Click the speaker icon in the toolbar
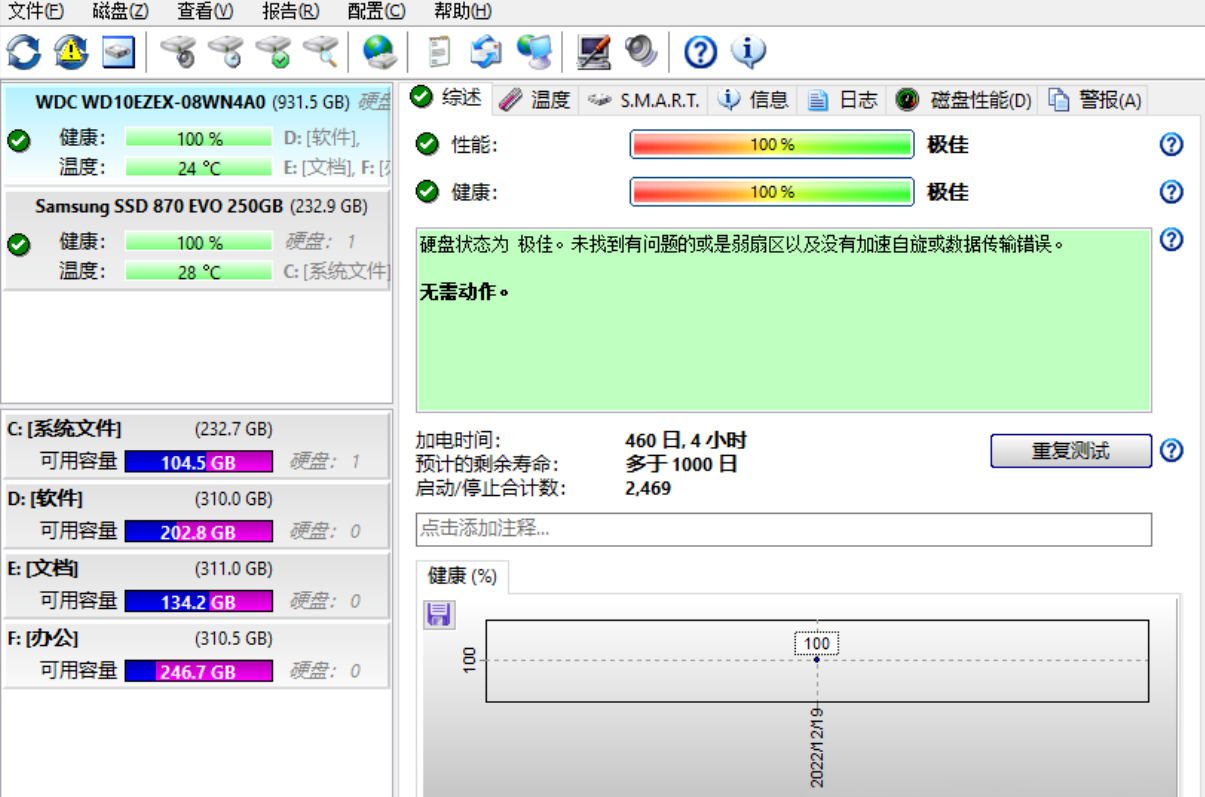Image resolution: width=1205 pixels, height=797 pixels. (640, 51)
